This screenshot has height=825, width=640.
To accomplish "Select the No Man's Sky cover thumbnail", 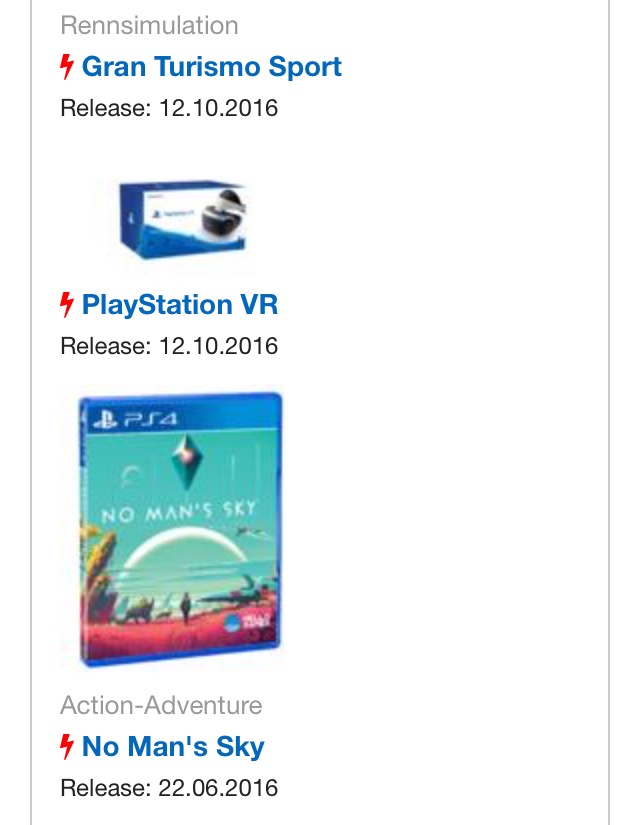I will (x=179, y=530).
